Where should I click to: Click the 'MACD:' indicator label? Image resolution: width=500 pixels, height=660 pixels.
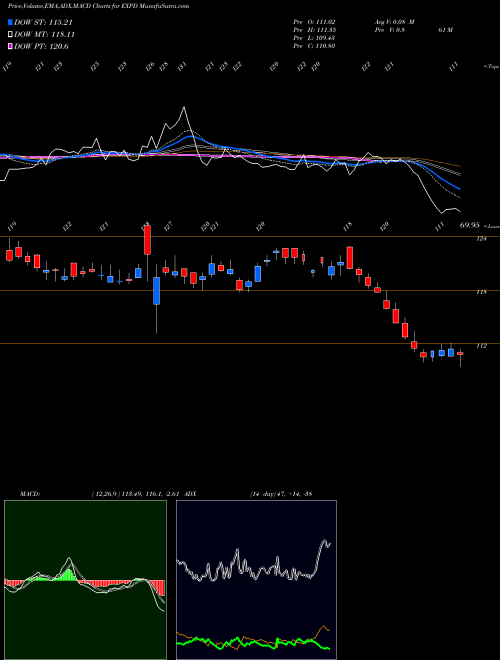point(29,494)
